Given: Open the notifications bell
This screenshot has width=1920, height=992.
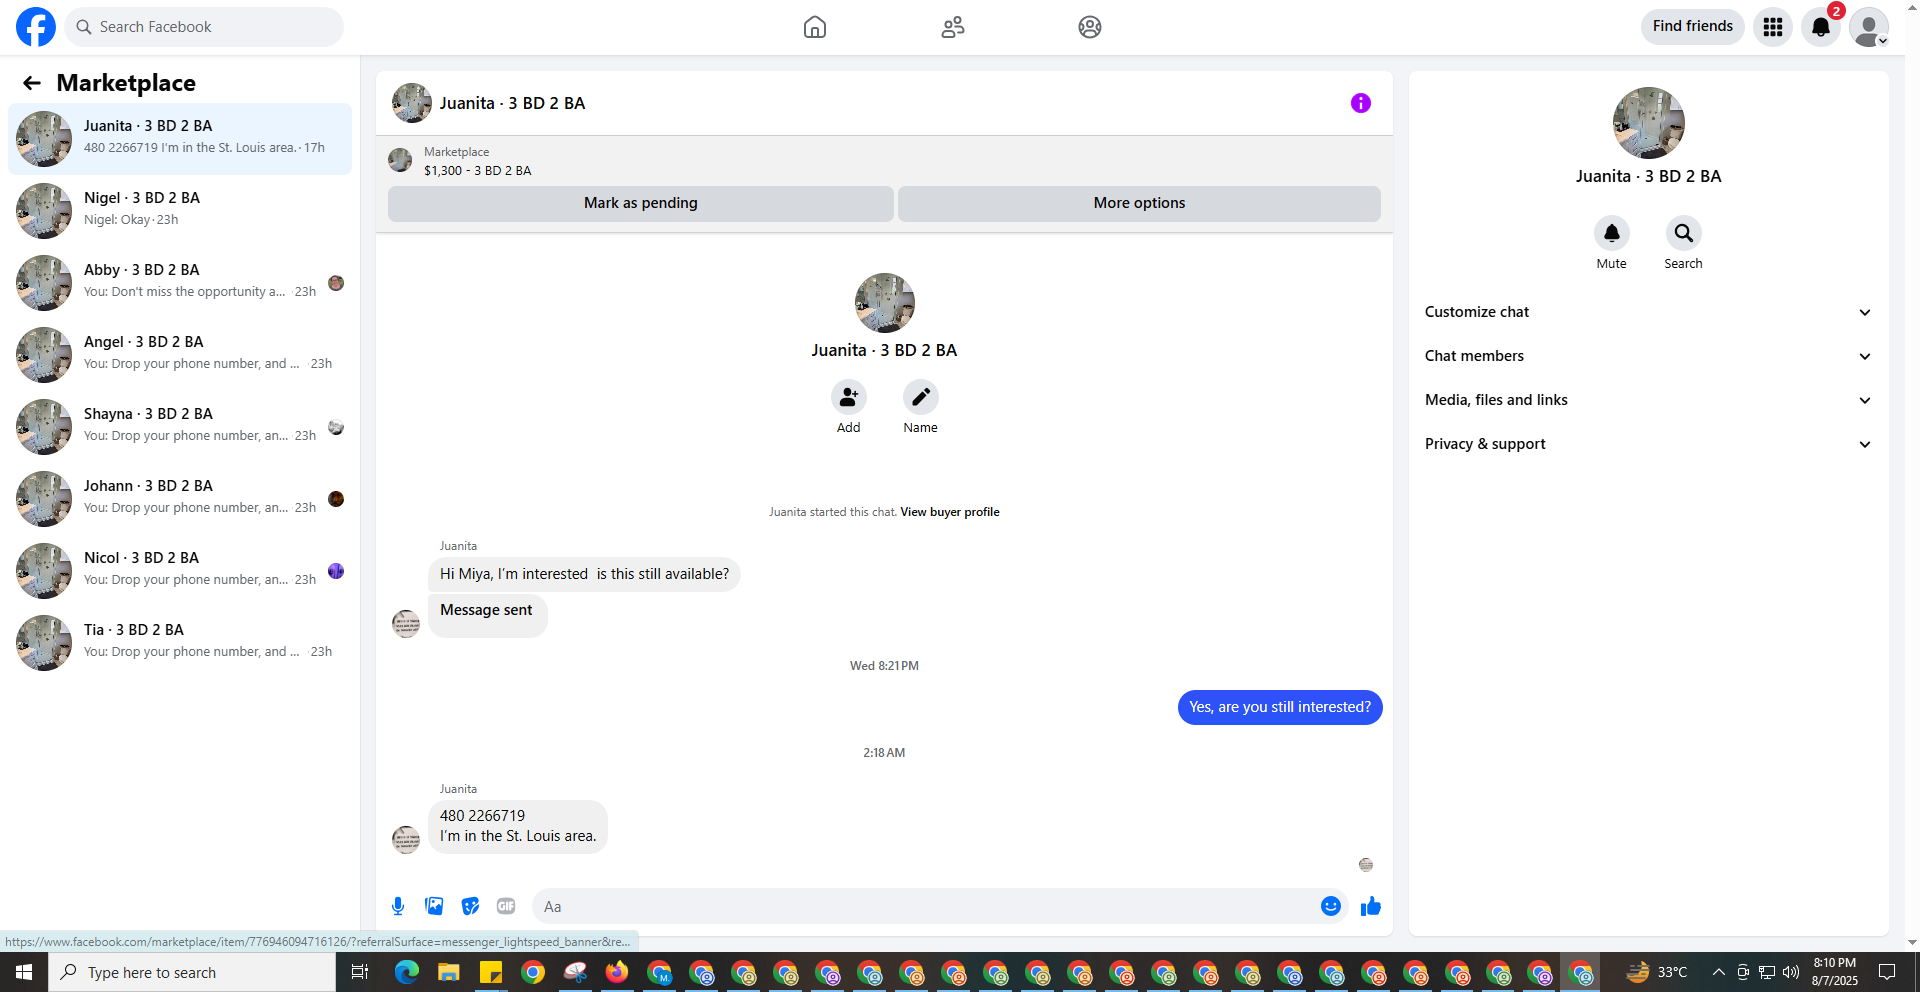Looking at the screenshot, I should coord(1821,27).
